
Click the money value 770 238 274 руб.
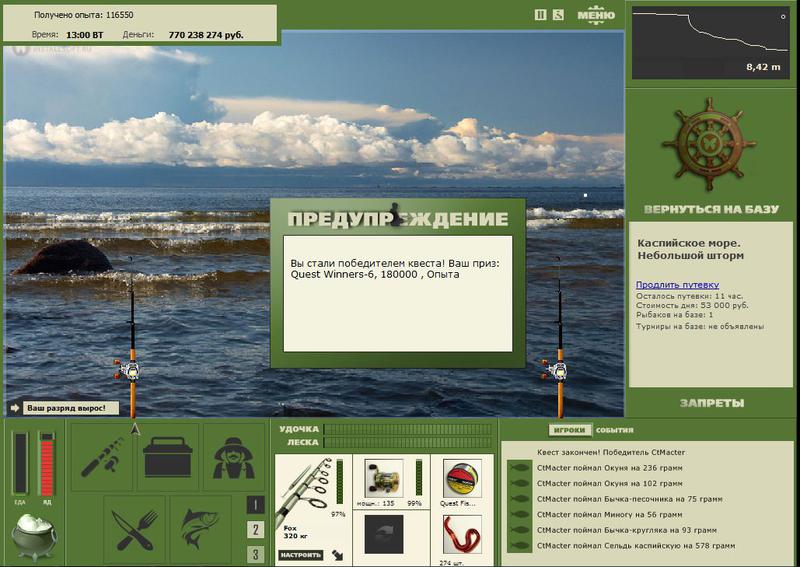206,35
